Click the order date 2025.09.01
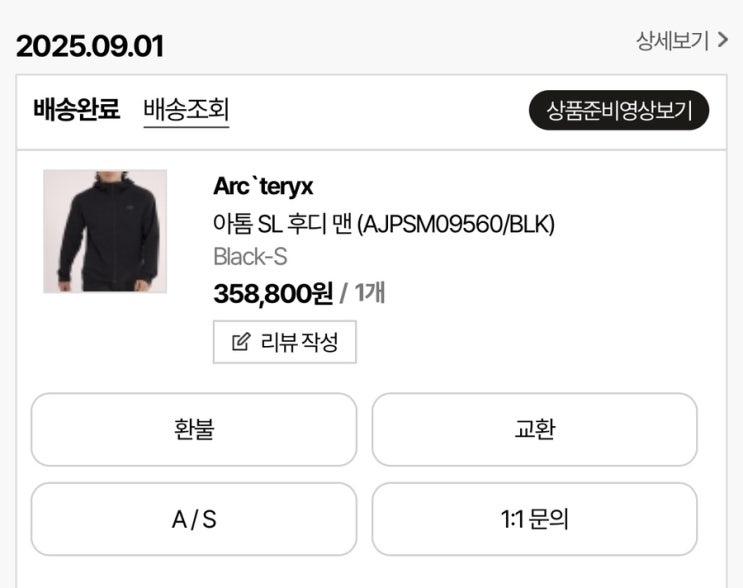Screen dimensions: 743x588 point(90,46)
